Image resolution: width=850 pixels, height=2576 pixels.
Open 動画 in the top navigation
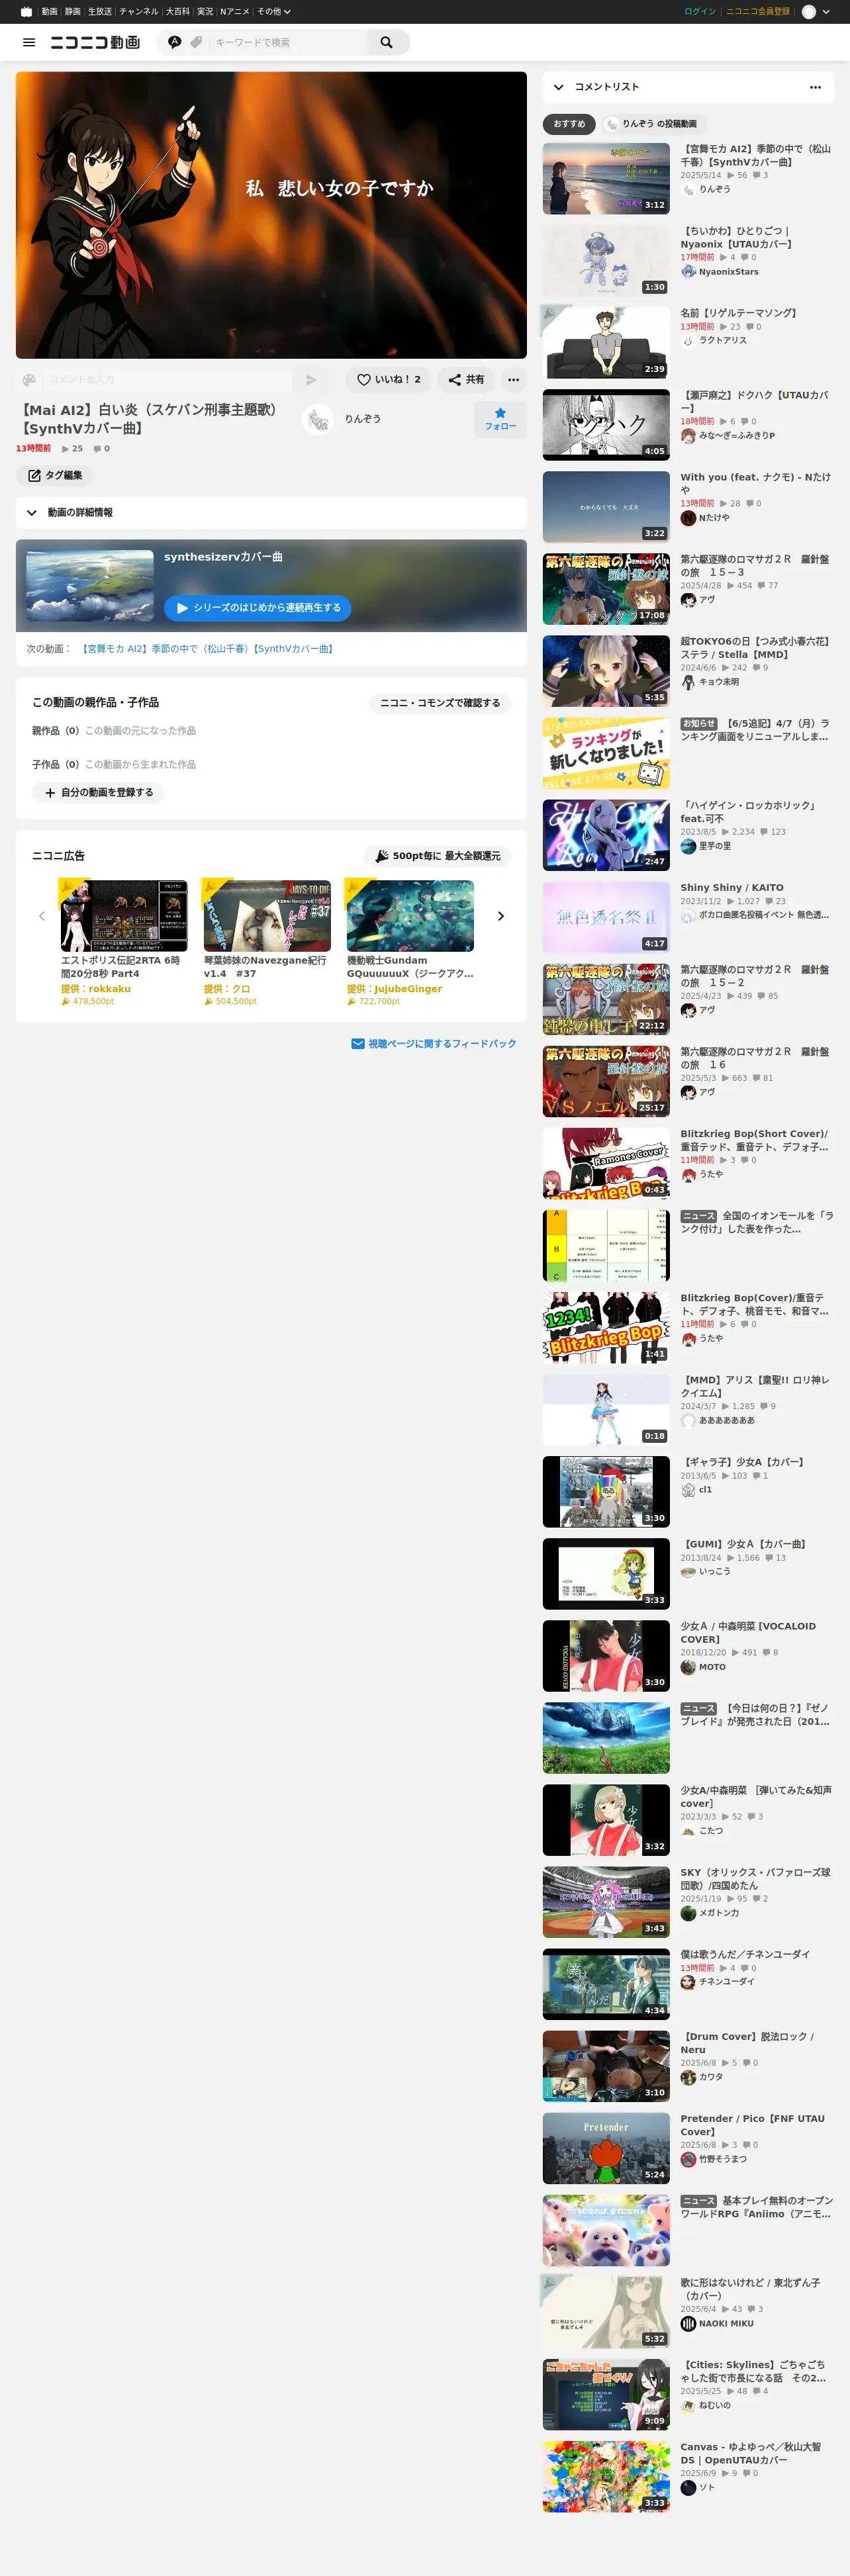pos(49,12)
